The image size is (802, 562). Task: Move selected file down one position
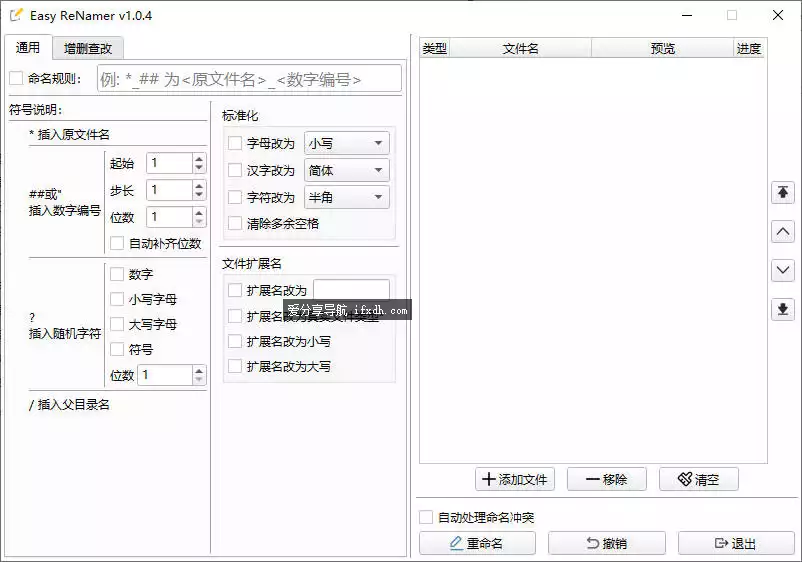783,271
